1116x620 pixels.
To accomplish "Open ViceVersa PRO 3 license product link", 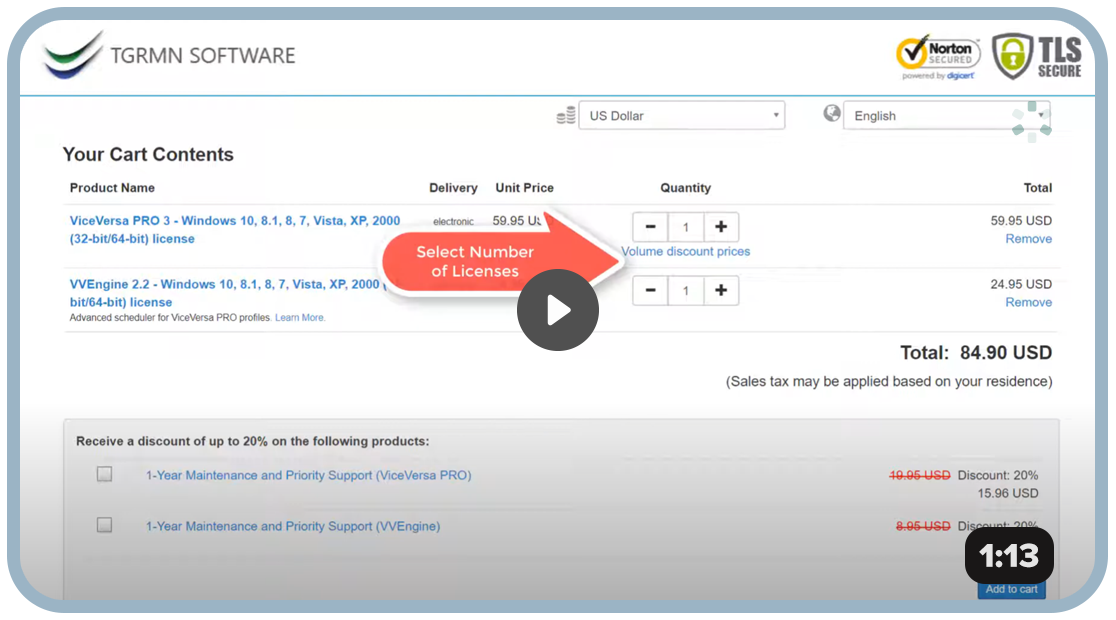I will [235, 229].
